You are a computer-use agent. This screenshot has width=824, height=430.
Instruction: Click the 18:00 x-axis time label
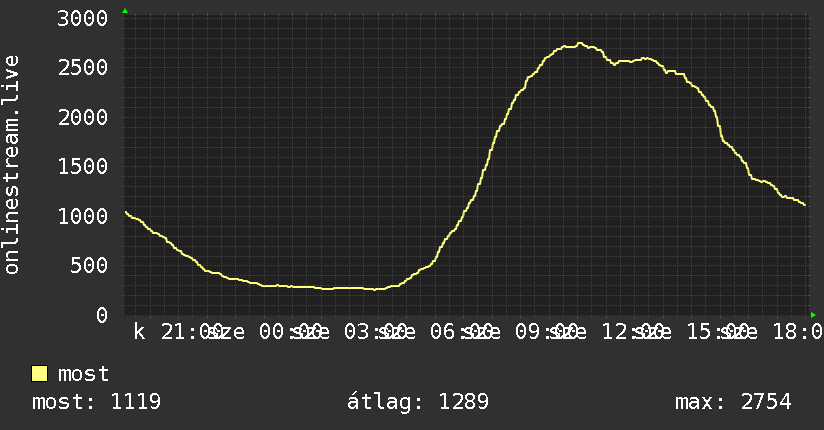pyautogui.click(x=798, y=332)
